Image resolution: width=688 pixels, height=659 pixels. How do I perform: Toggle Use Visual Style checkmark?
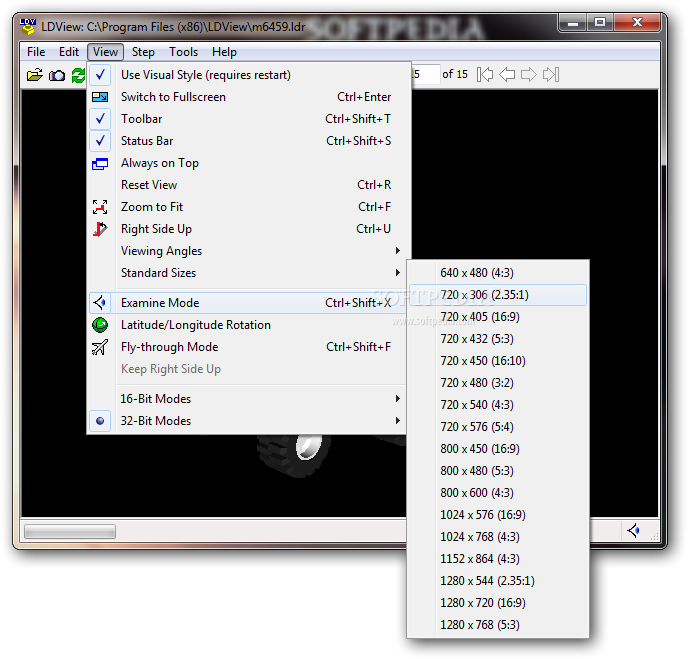(100, 75)
